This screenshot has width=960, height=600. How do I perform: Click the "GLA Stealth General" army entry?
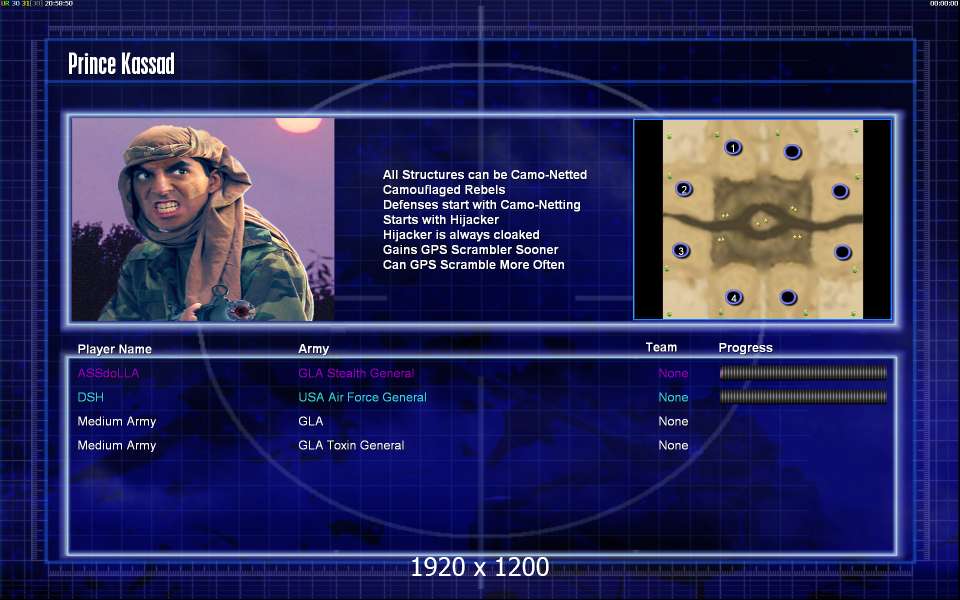(x=356, y=373)
